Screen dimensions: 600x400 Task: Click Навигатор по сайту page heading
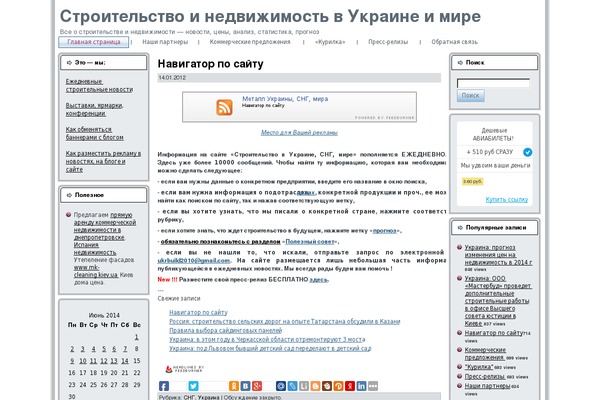[210, 64]
